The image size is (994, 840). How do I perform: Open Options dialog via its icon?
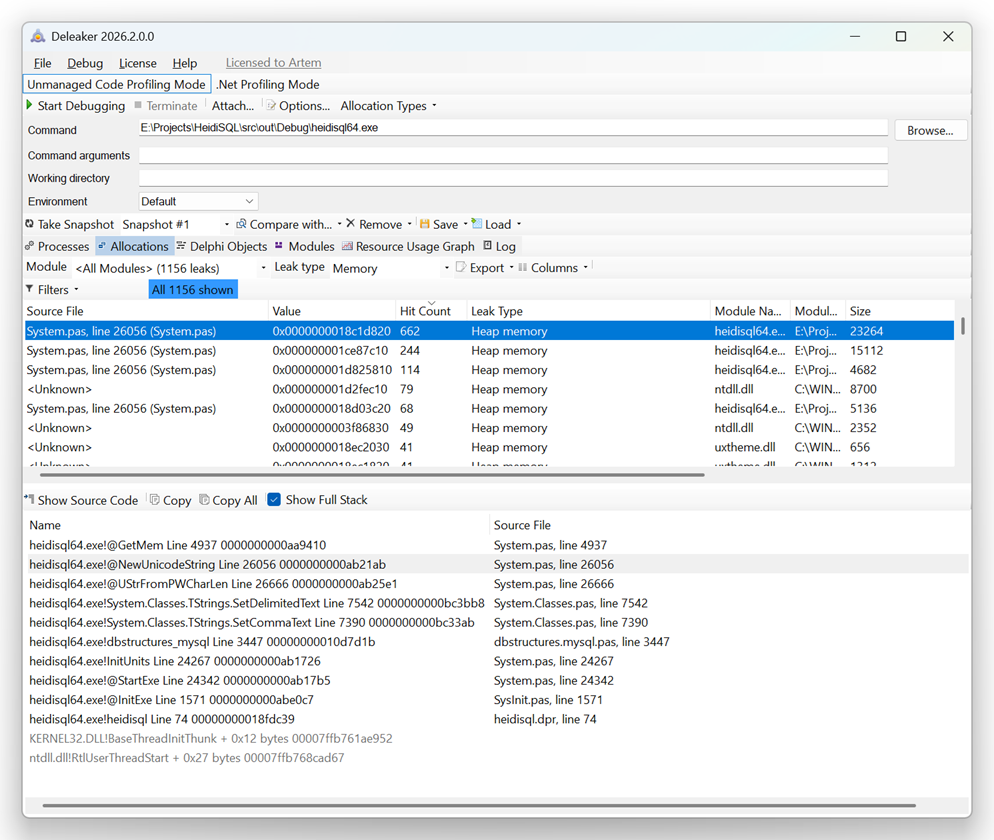pyautogui.click(x=271, y=105)
